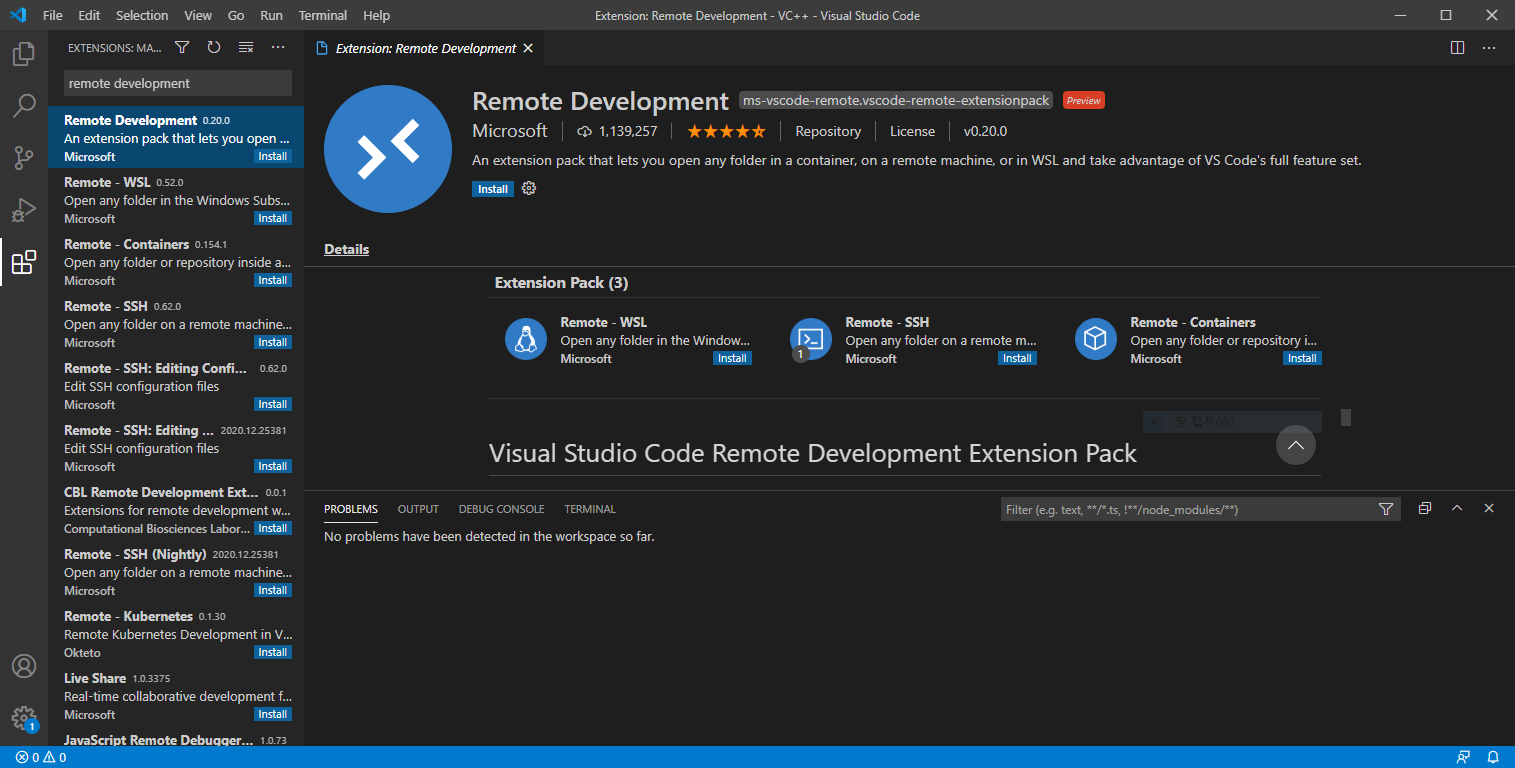1515x768 pixels.
Task: Click the Remote - Containers cube icon
Action: pyautogui.click(x=1095, y=339)
